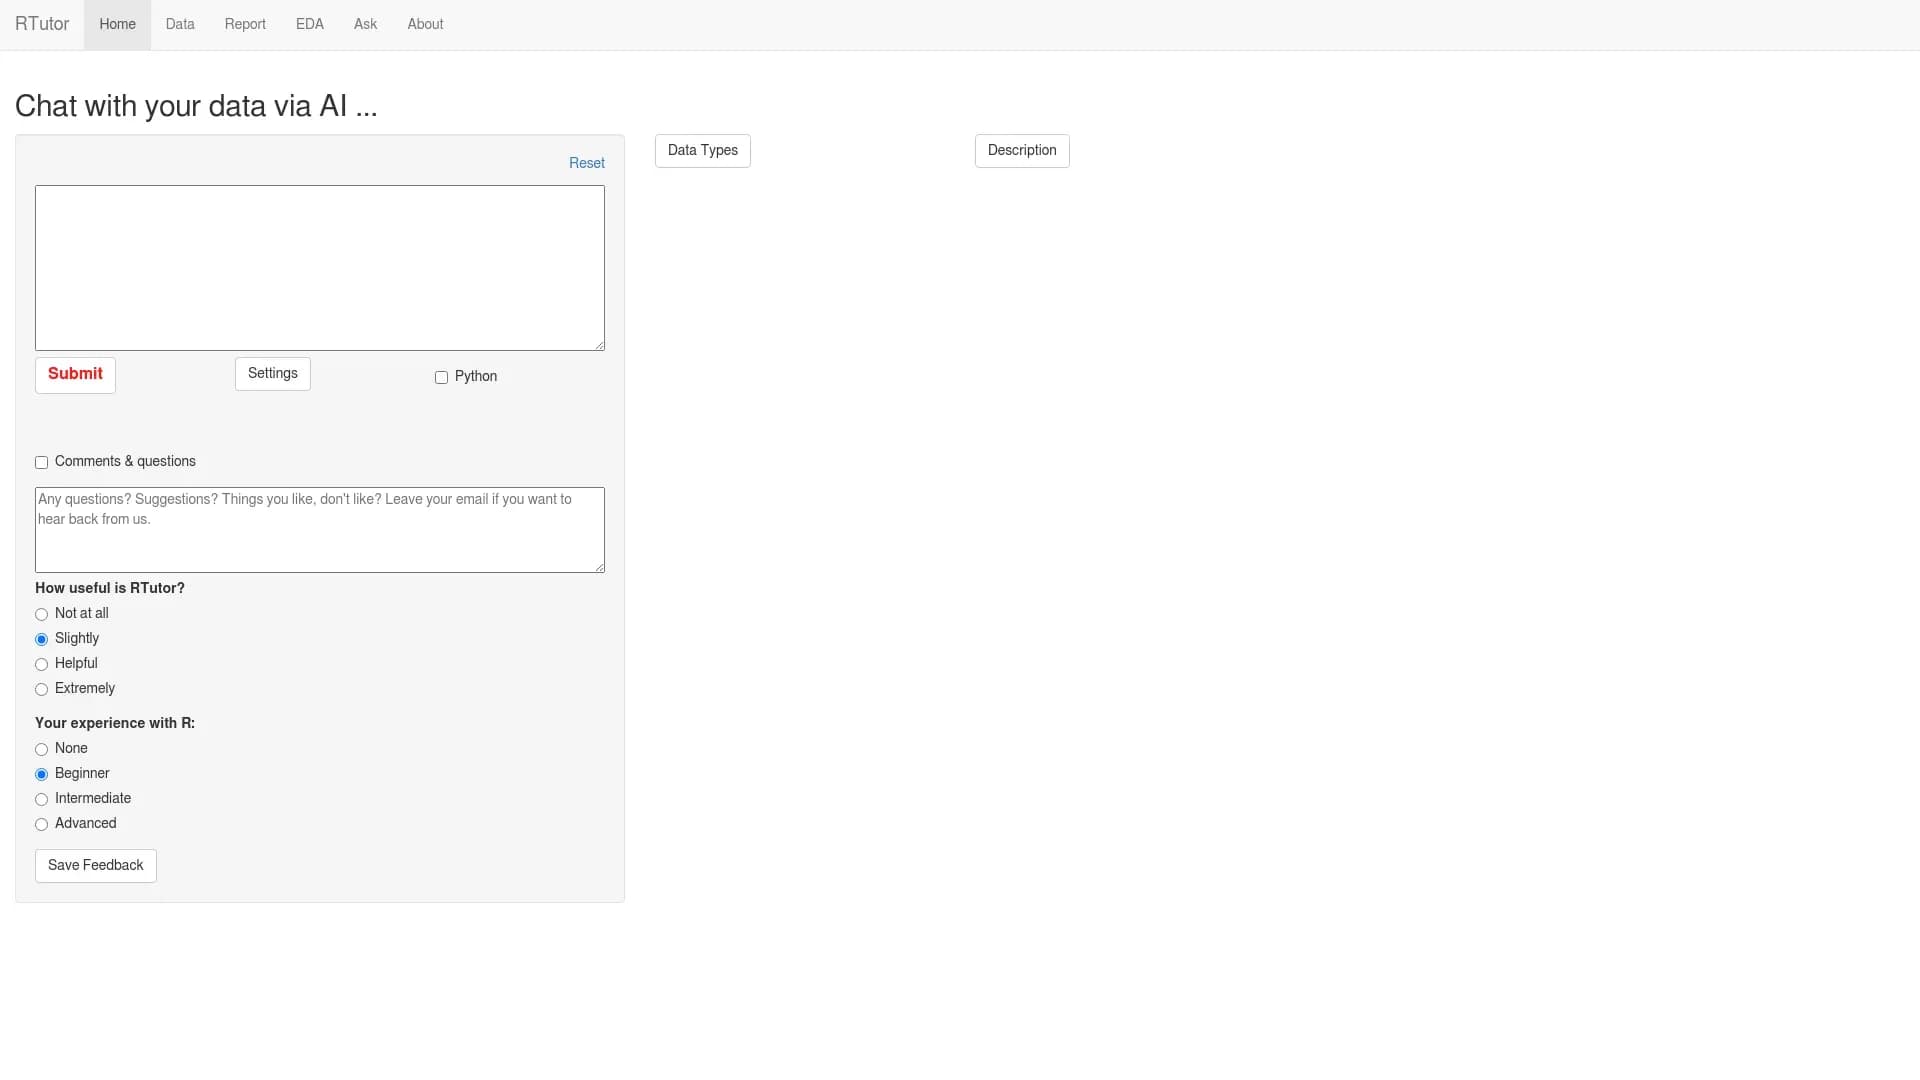This screenshot has width=1920, height=1080.
Task: Click the red Submit button
Action: click(x=75, y=375)
